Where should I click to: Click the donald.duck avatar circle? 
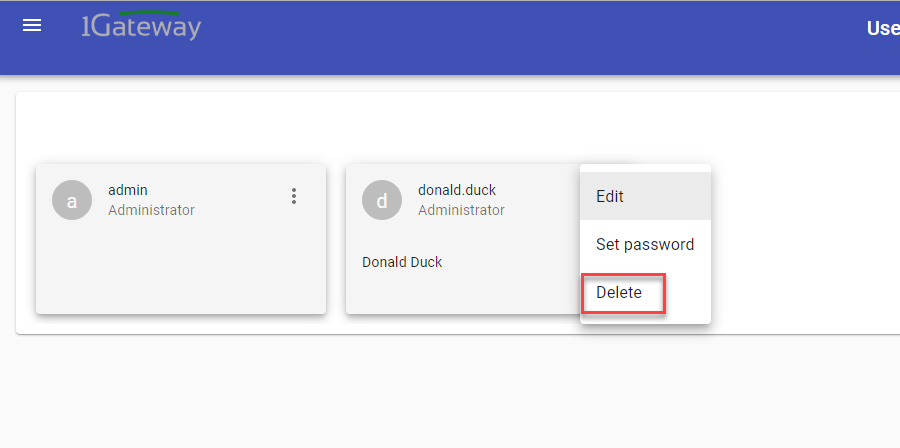point(381,200)
